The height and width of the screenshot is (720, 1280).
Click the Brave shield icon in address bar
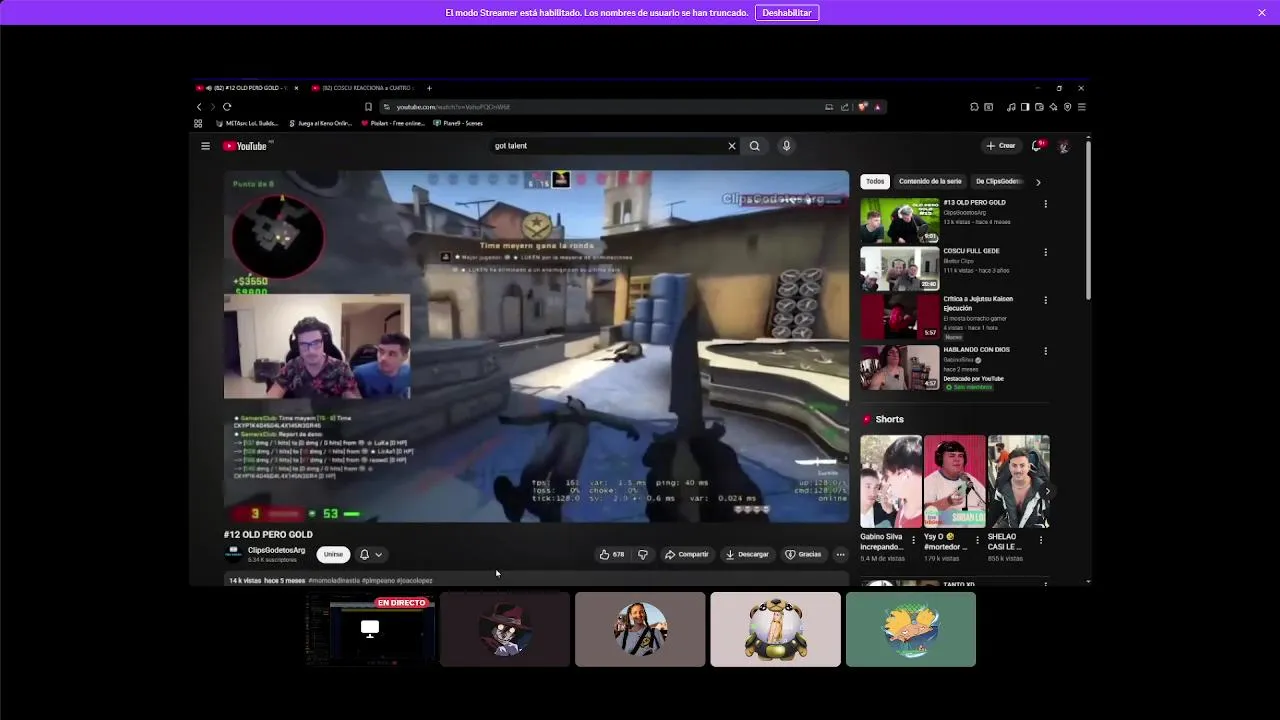[x=863, y=107]
